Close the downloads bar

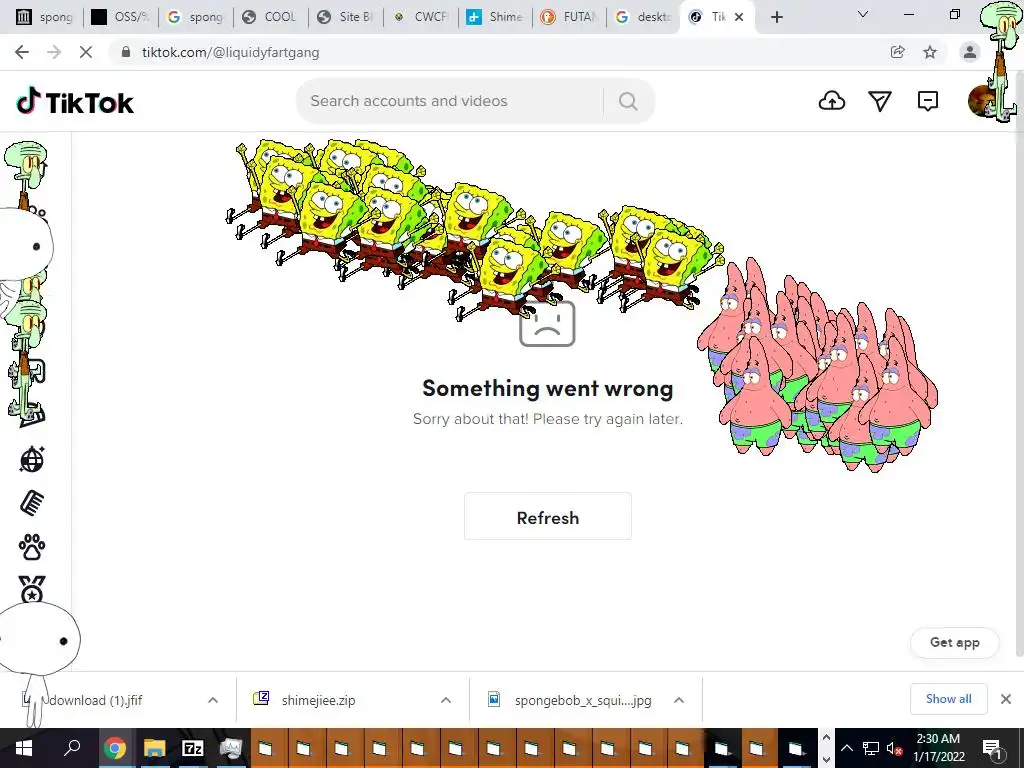click(1006, 699)
